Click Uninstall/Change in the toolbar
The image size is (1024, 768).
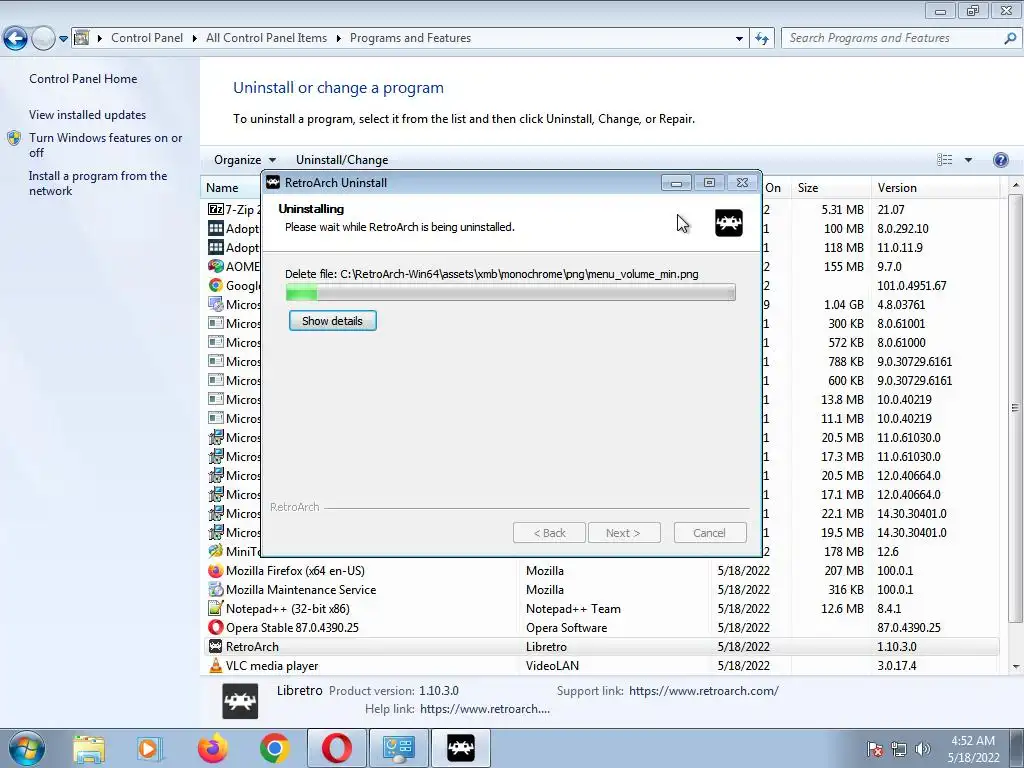342,160
